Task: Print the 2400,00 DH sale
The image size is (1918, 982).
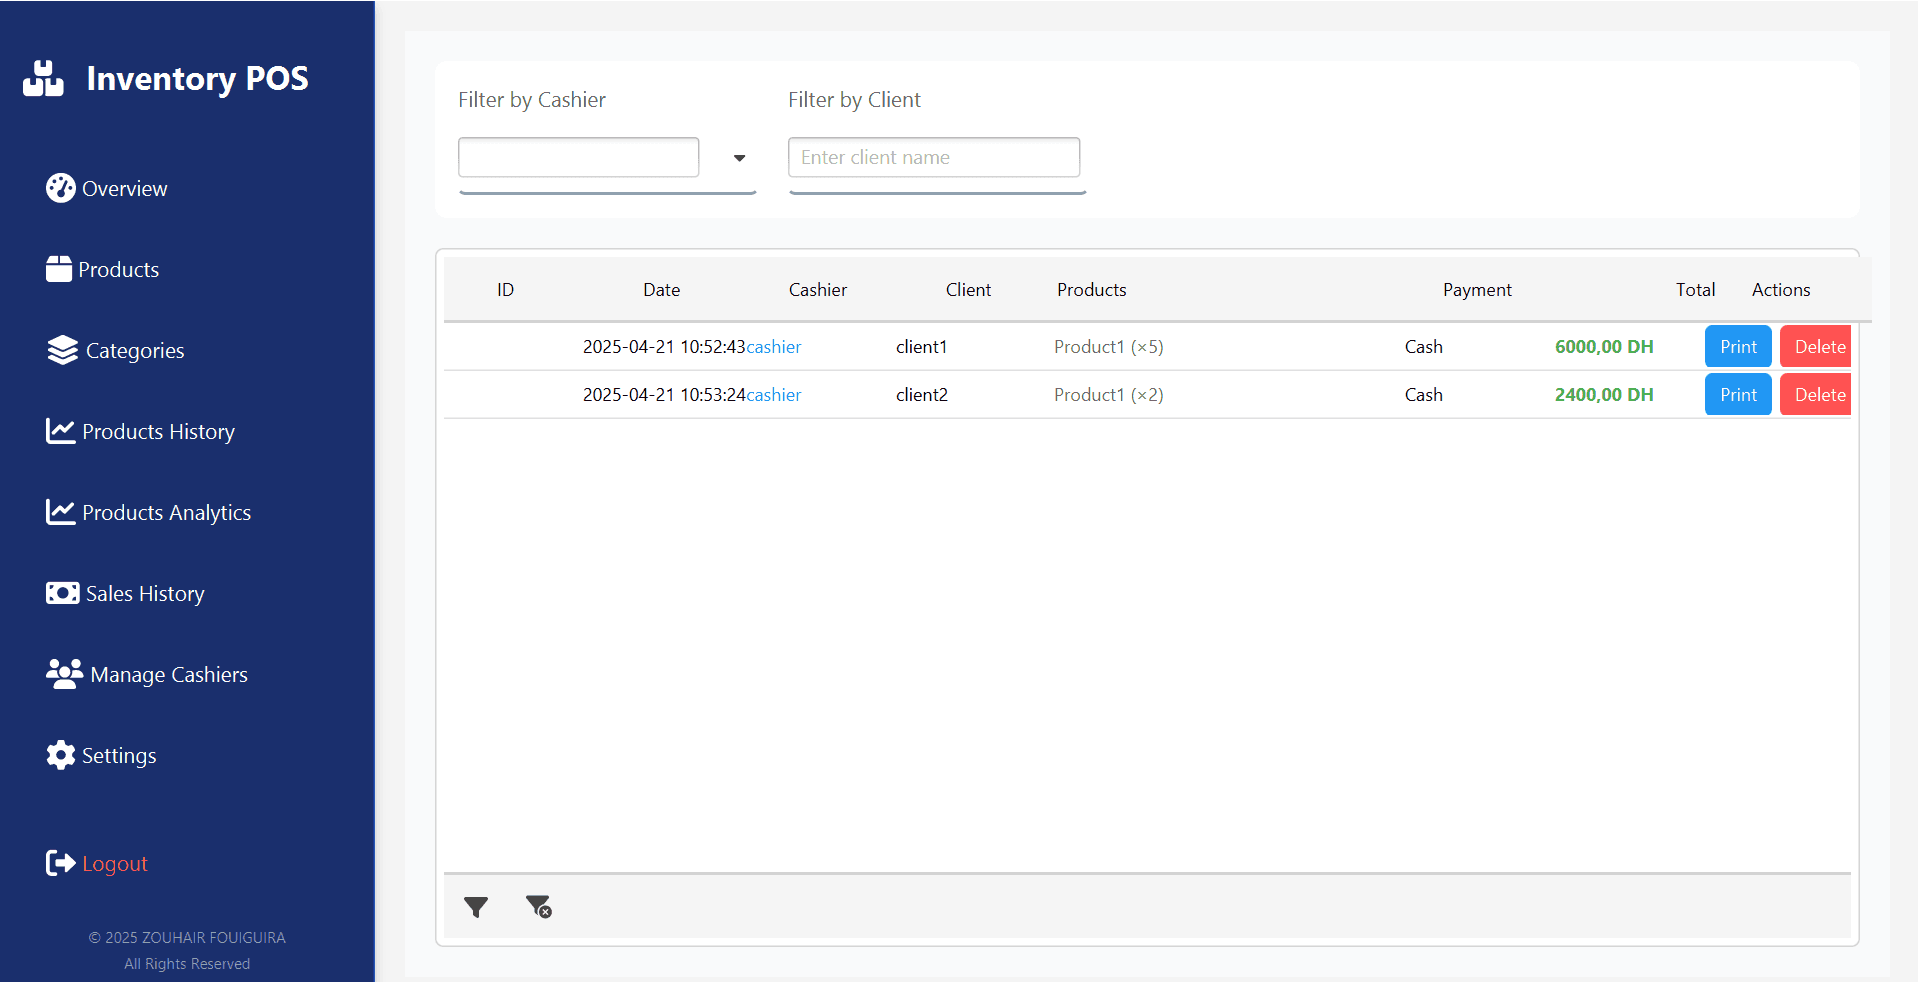Action: 1737,395
